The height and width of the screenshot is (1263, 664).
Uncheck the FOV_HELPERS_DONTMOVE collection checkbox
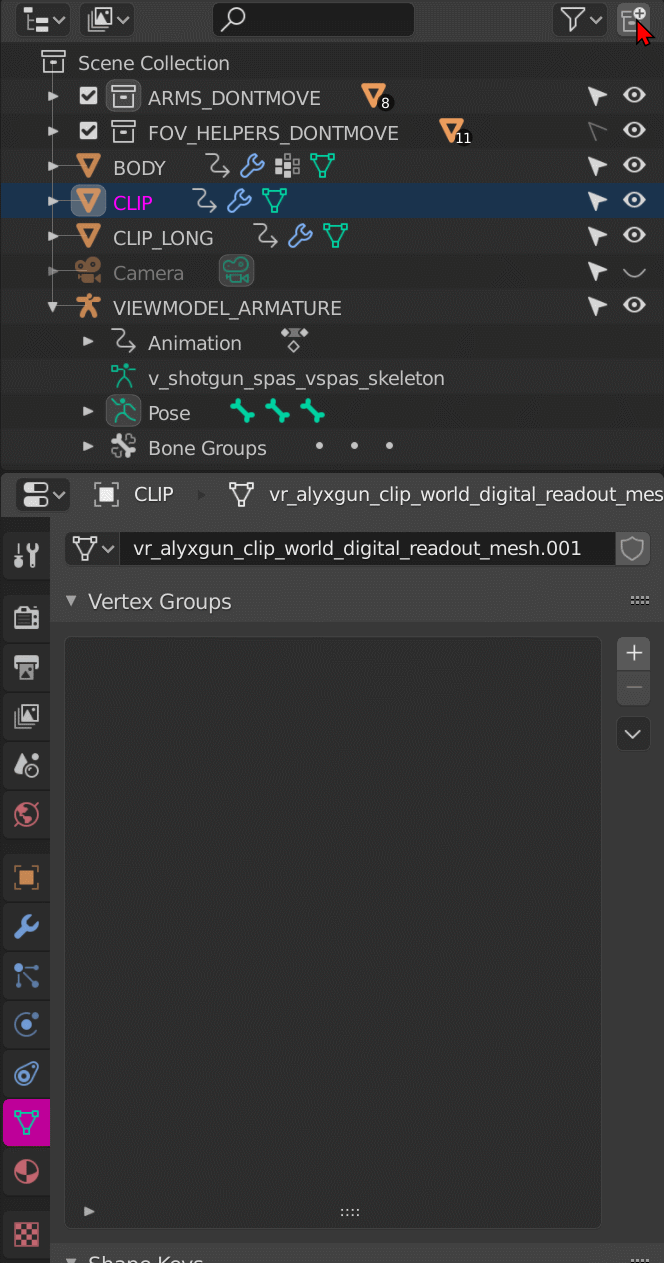pyautogui.click(x=88, y=132)
